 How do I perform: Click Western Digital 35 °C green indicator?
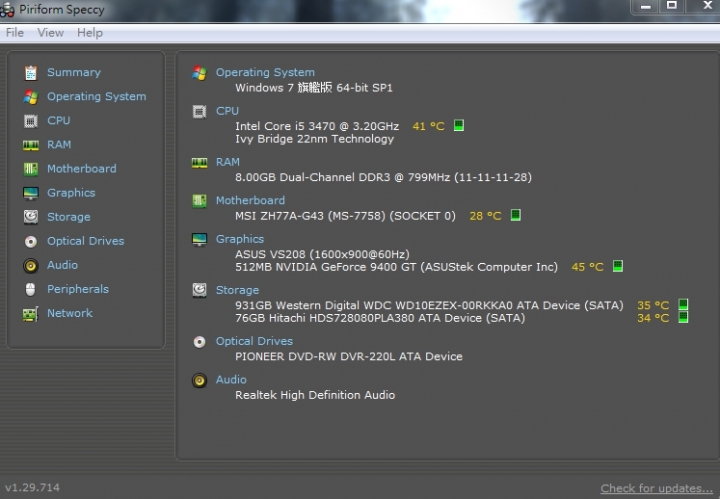pyautogui.click(x=683, y=304)
